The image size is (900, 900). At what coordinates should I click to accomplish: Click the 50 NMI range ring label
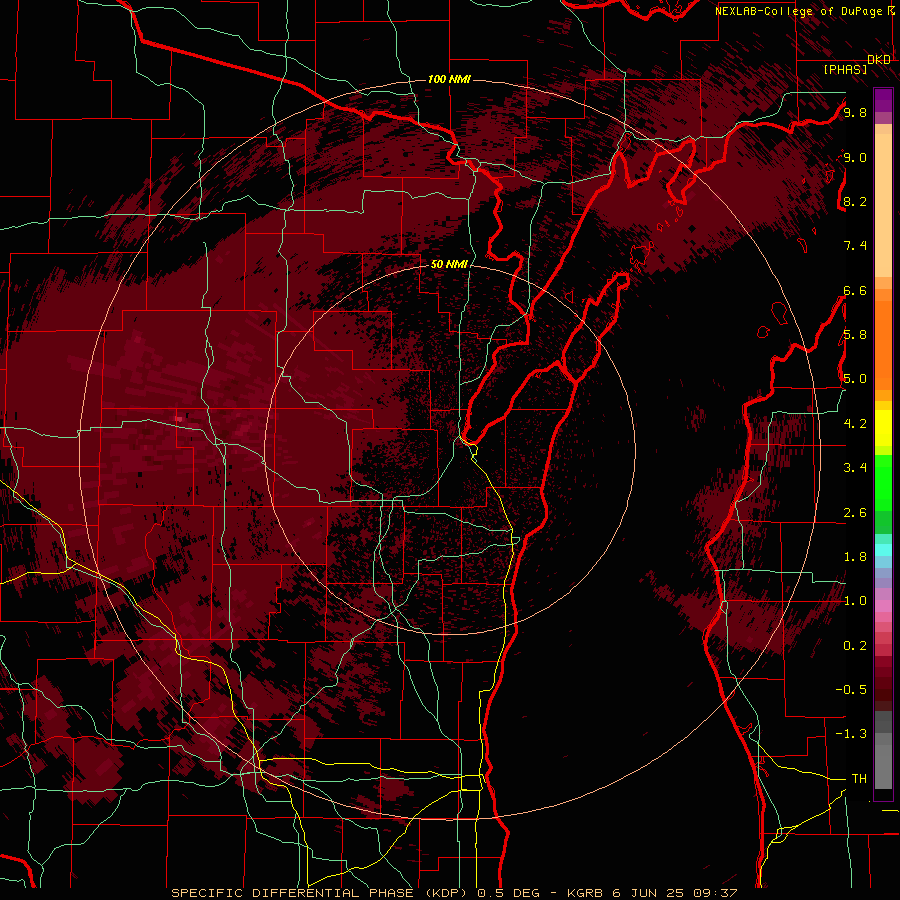coord(449,264)
